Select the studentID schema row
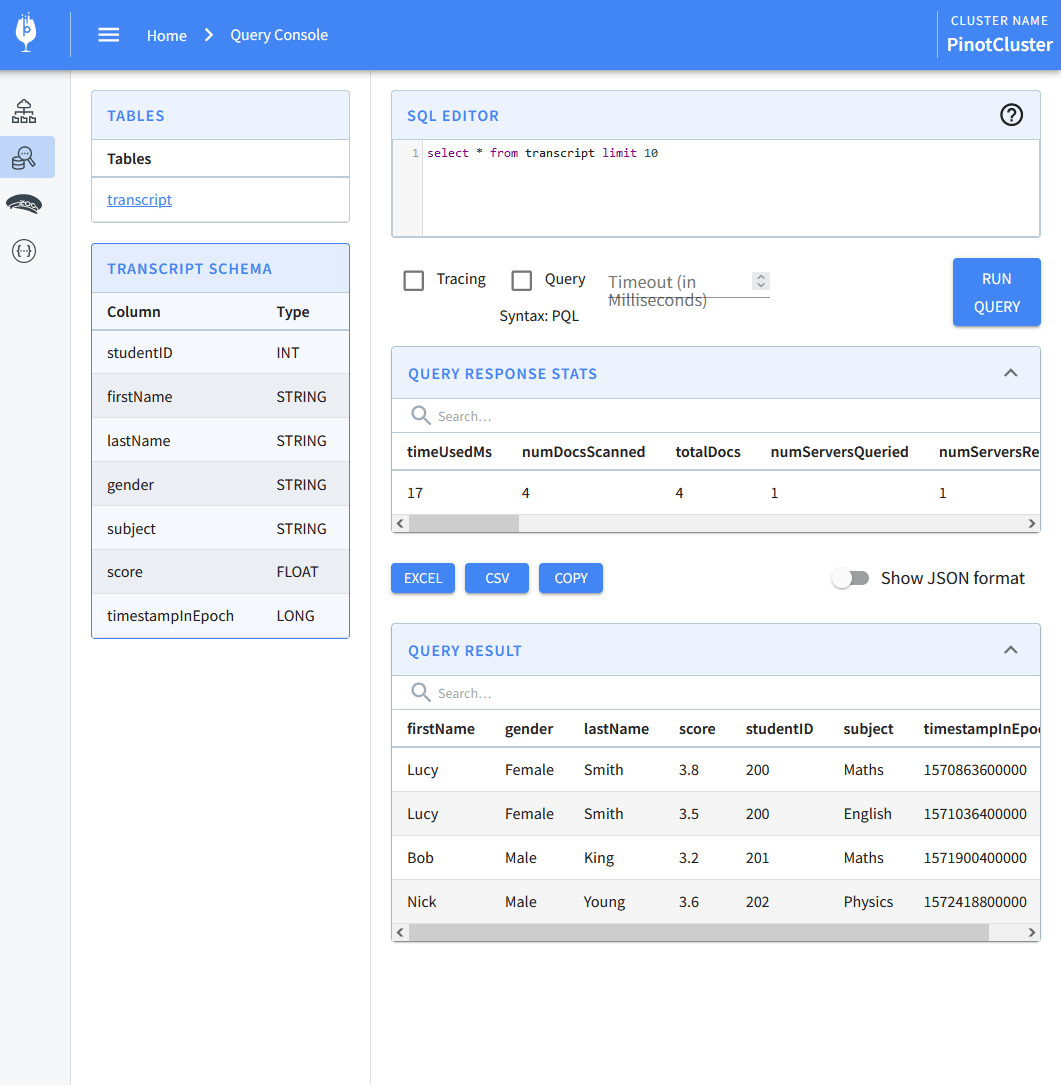Image resolution: width=1061 pixels, height=1085 pixels. tap(221, 352)
